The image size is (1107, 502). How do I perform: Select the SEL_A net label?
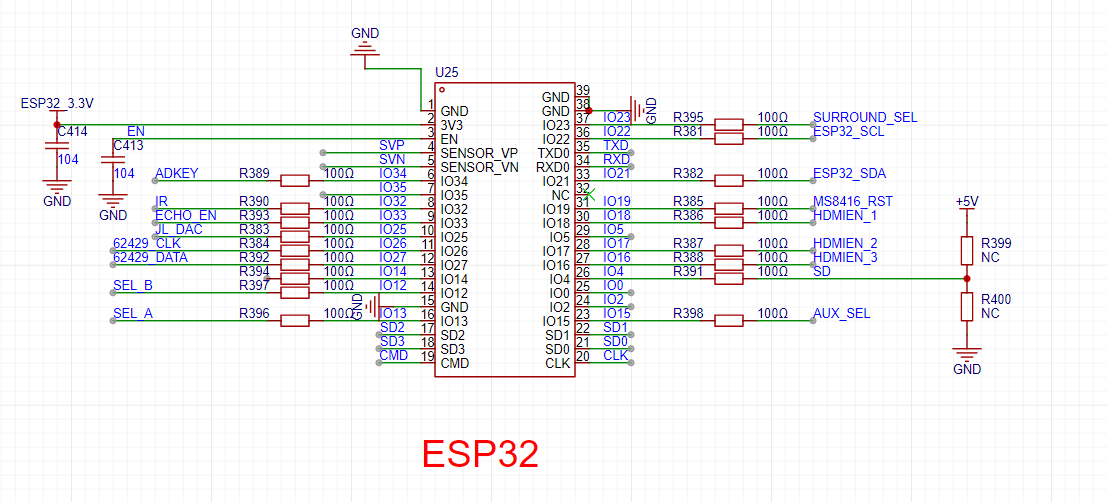pyautogui.click(x=133, y=313)
